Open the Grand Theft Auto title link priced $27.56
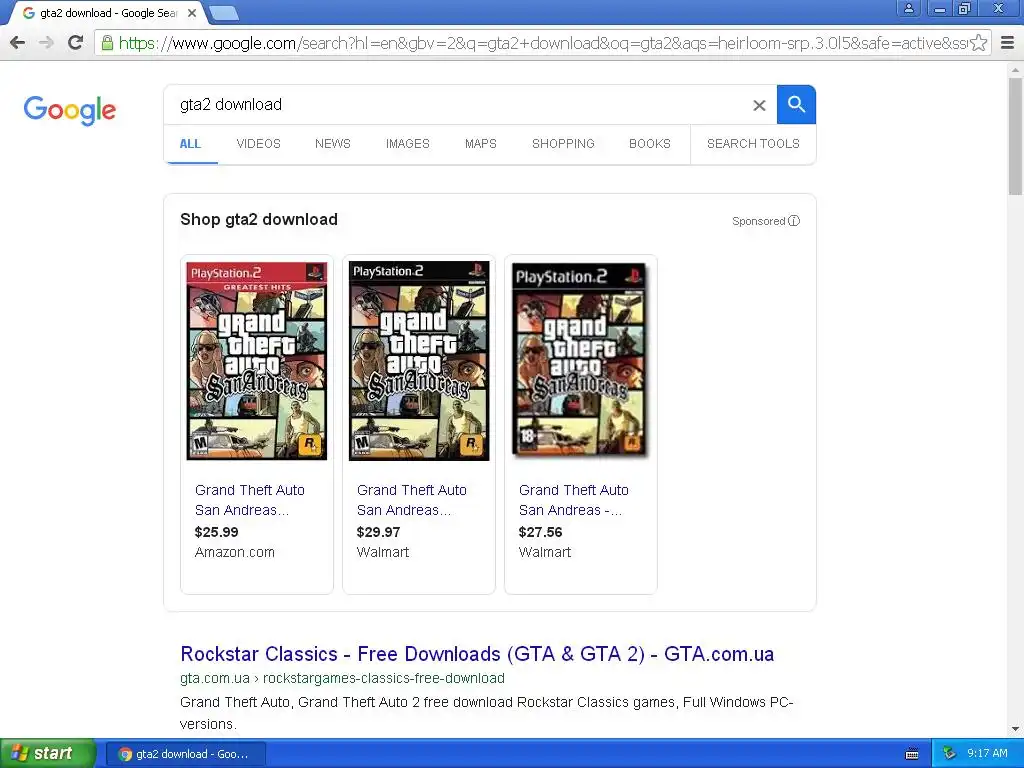The height and width of the screenshot is (768, 1024). coord(573,500)
